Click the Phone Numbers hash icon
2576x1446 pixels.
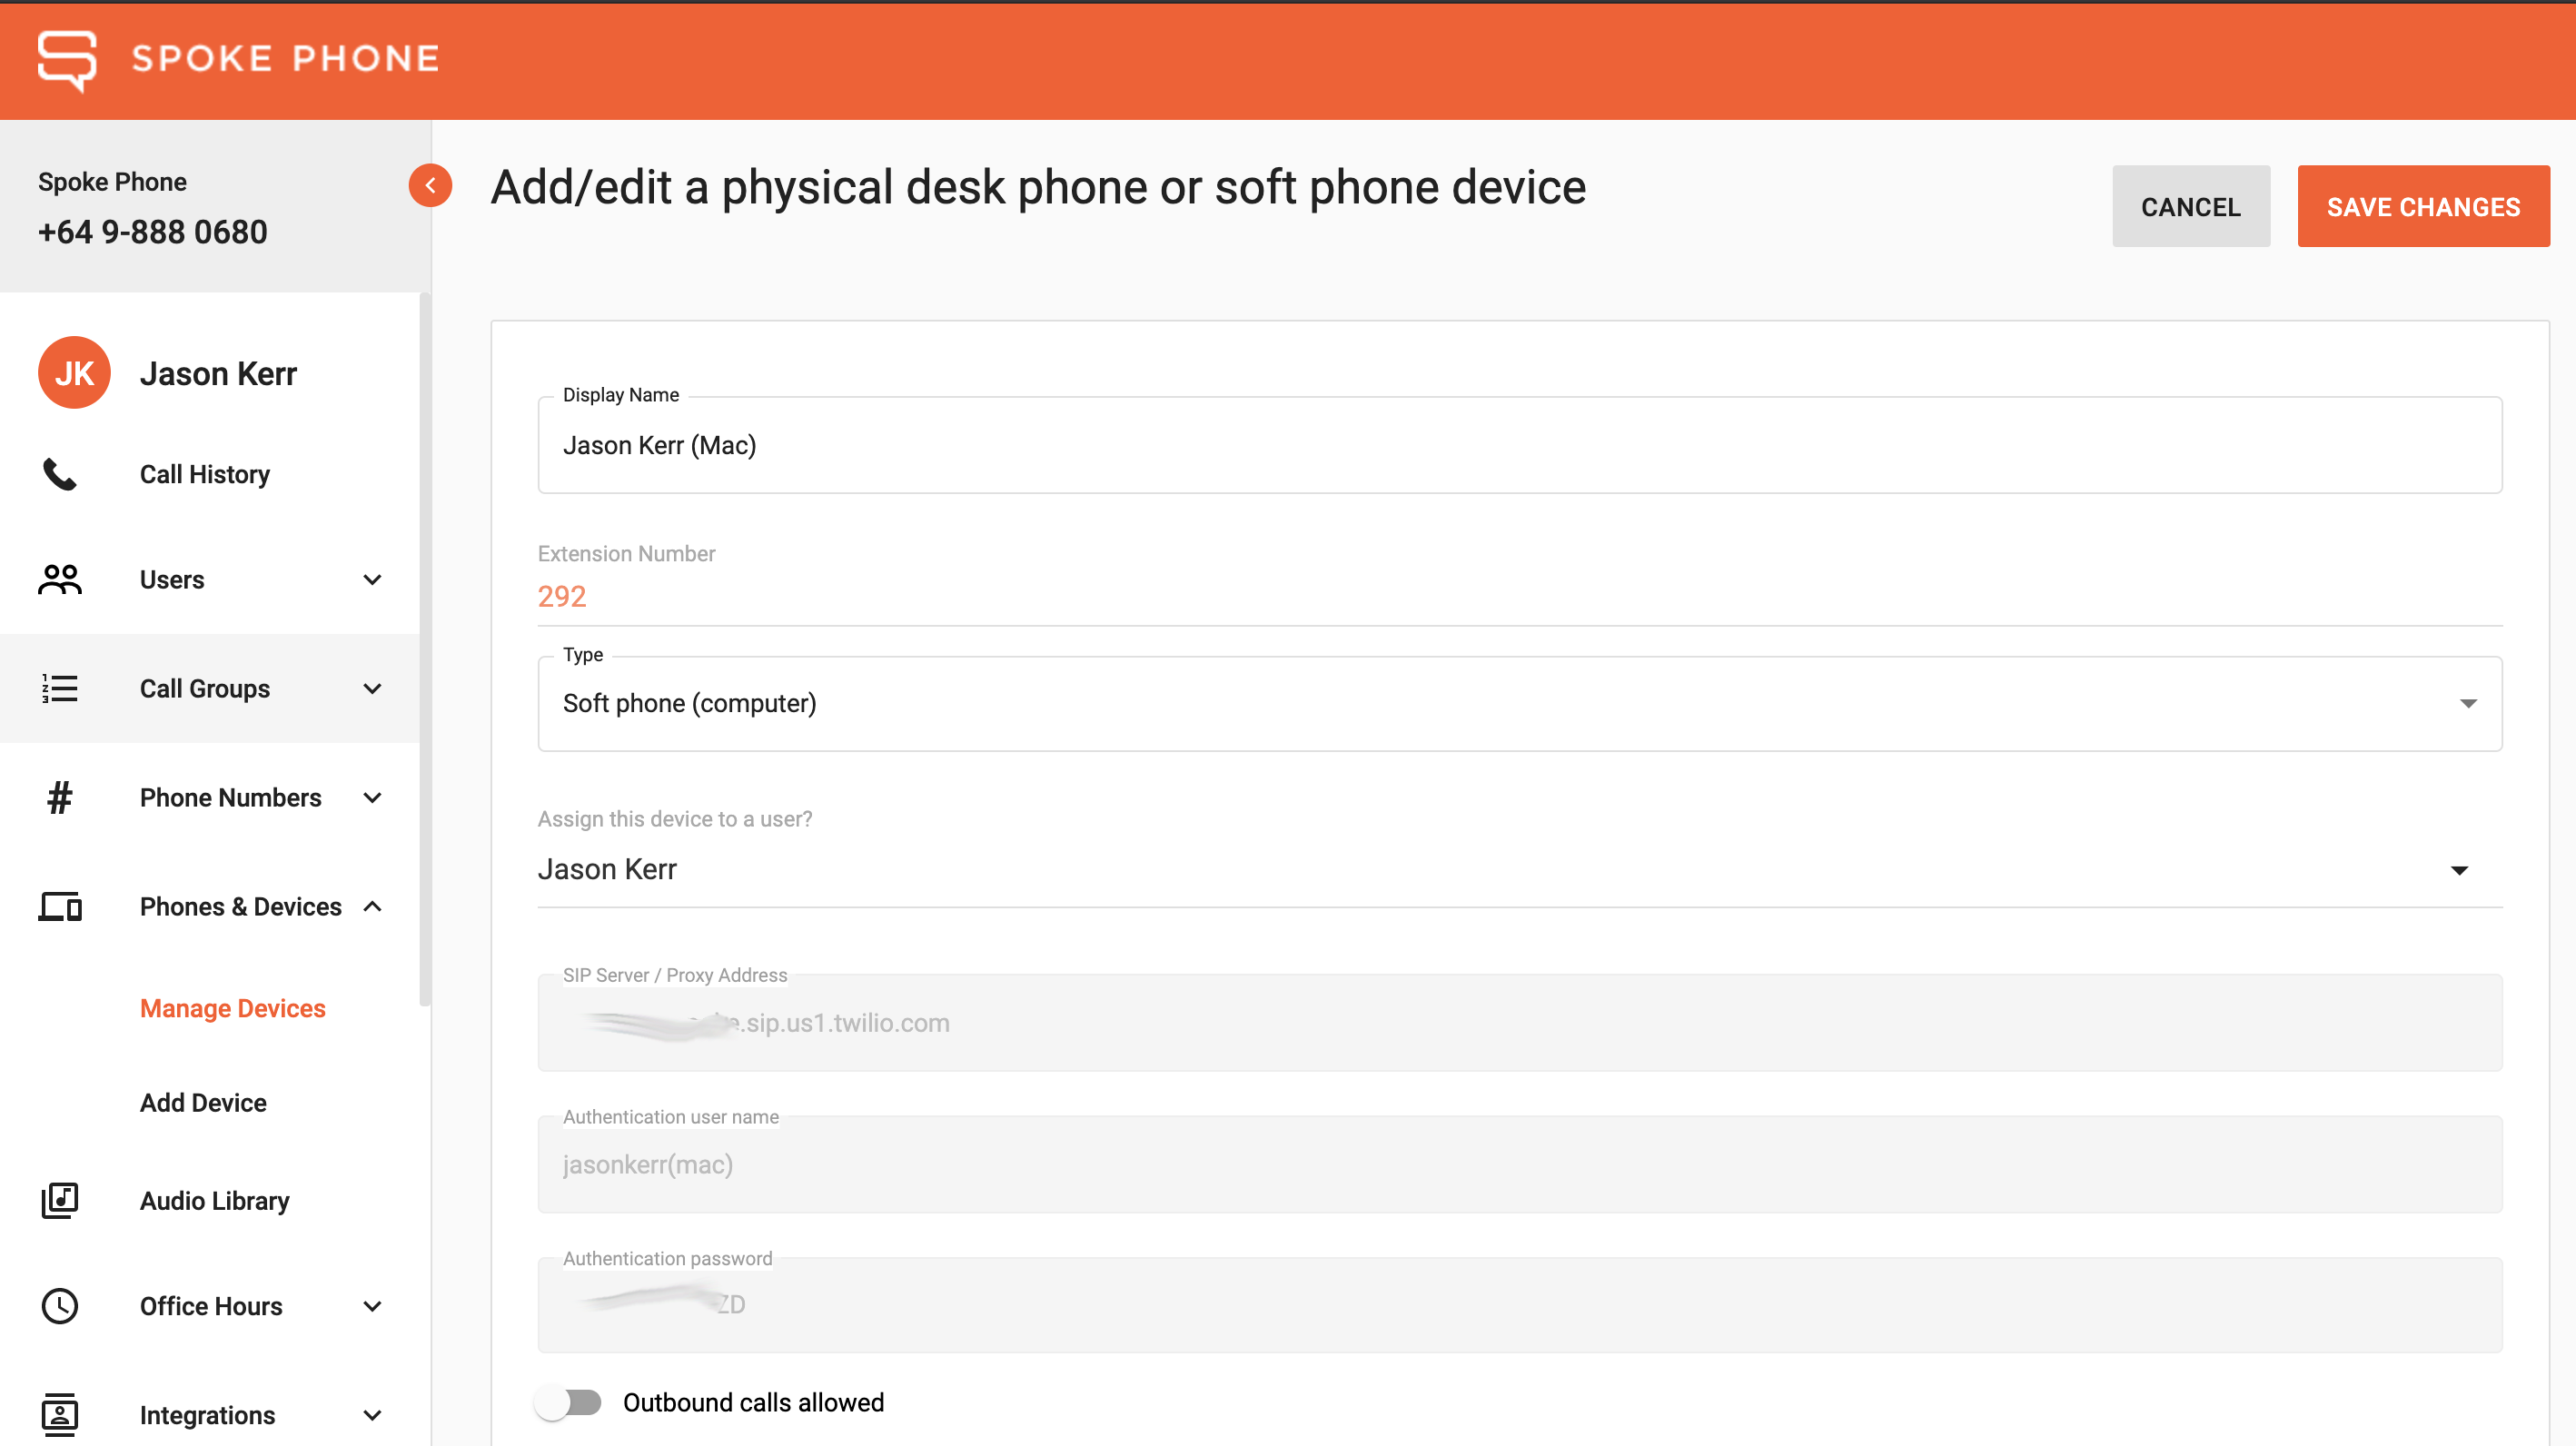pyautogui.click(x=60, y=798)
